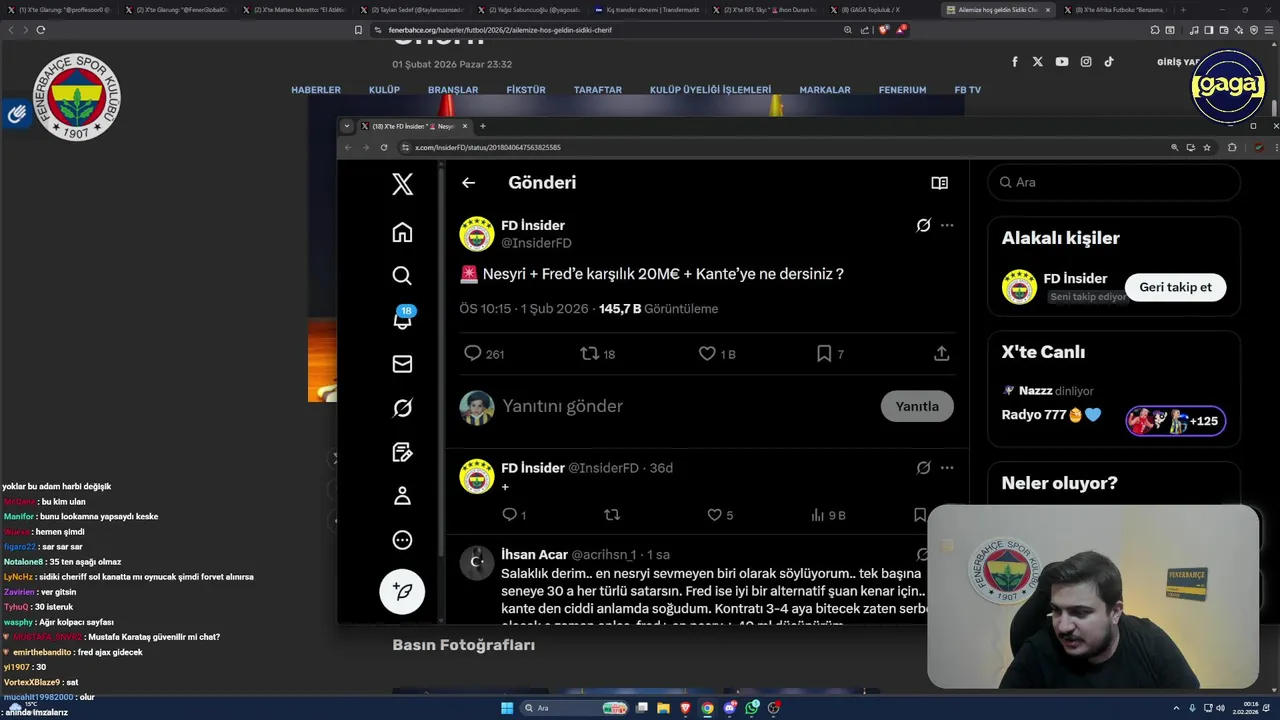The width and height of the screenshot is (1280, 720).
Task: Open the messages envelope icon in sidebar
Action: click(x=402, y=364)
